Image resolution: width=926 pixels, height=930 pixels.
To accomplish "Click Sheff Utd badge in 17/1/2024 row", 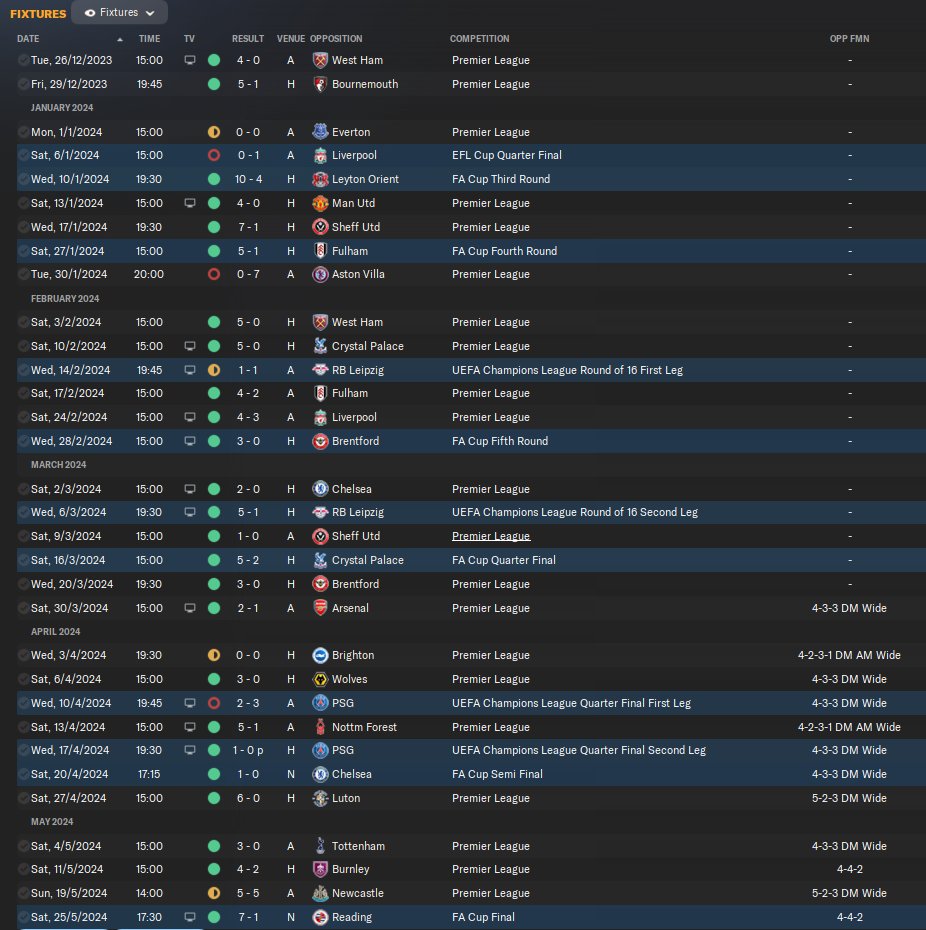I will pos(320,227).
